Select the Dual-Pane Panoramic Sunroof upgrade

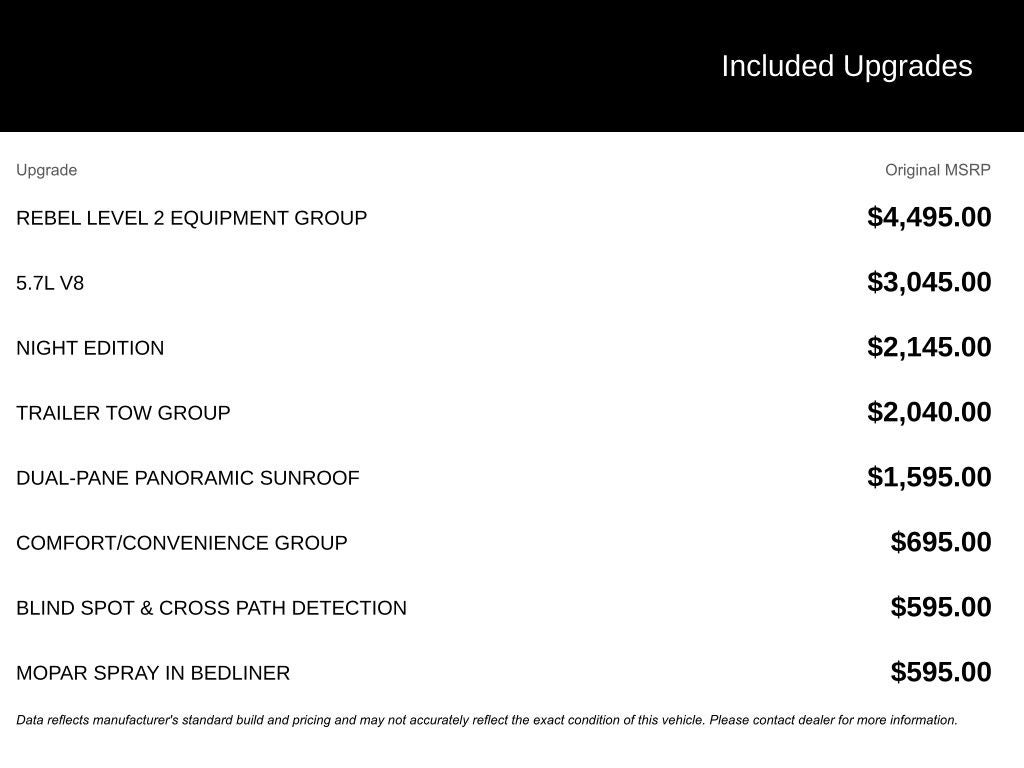[187, 478]
